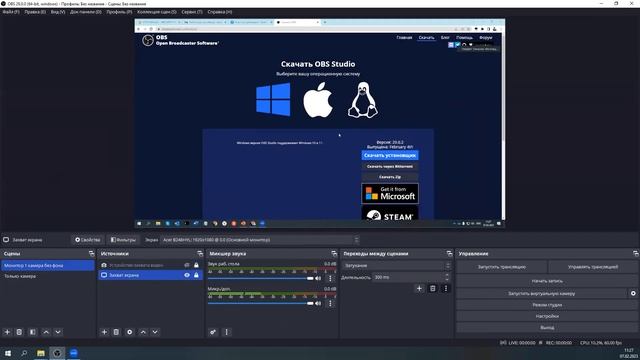The image size is (640, 360).
Task: Click Звук раб. стола volume slider
Action: pos(260,278)
